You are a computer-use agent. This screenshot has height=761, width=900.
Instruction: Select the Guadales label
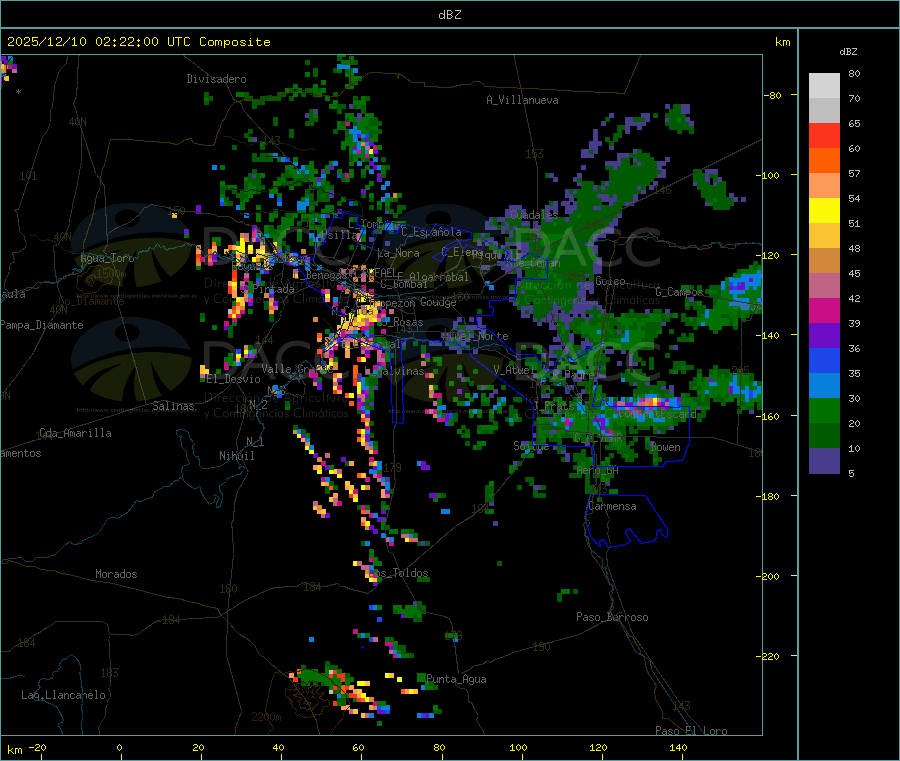(x=534, y=215)
